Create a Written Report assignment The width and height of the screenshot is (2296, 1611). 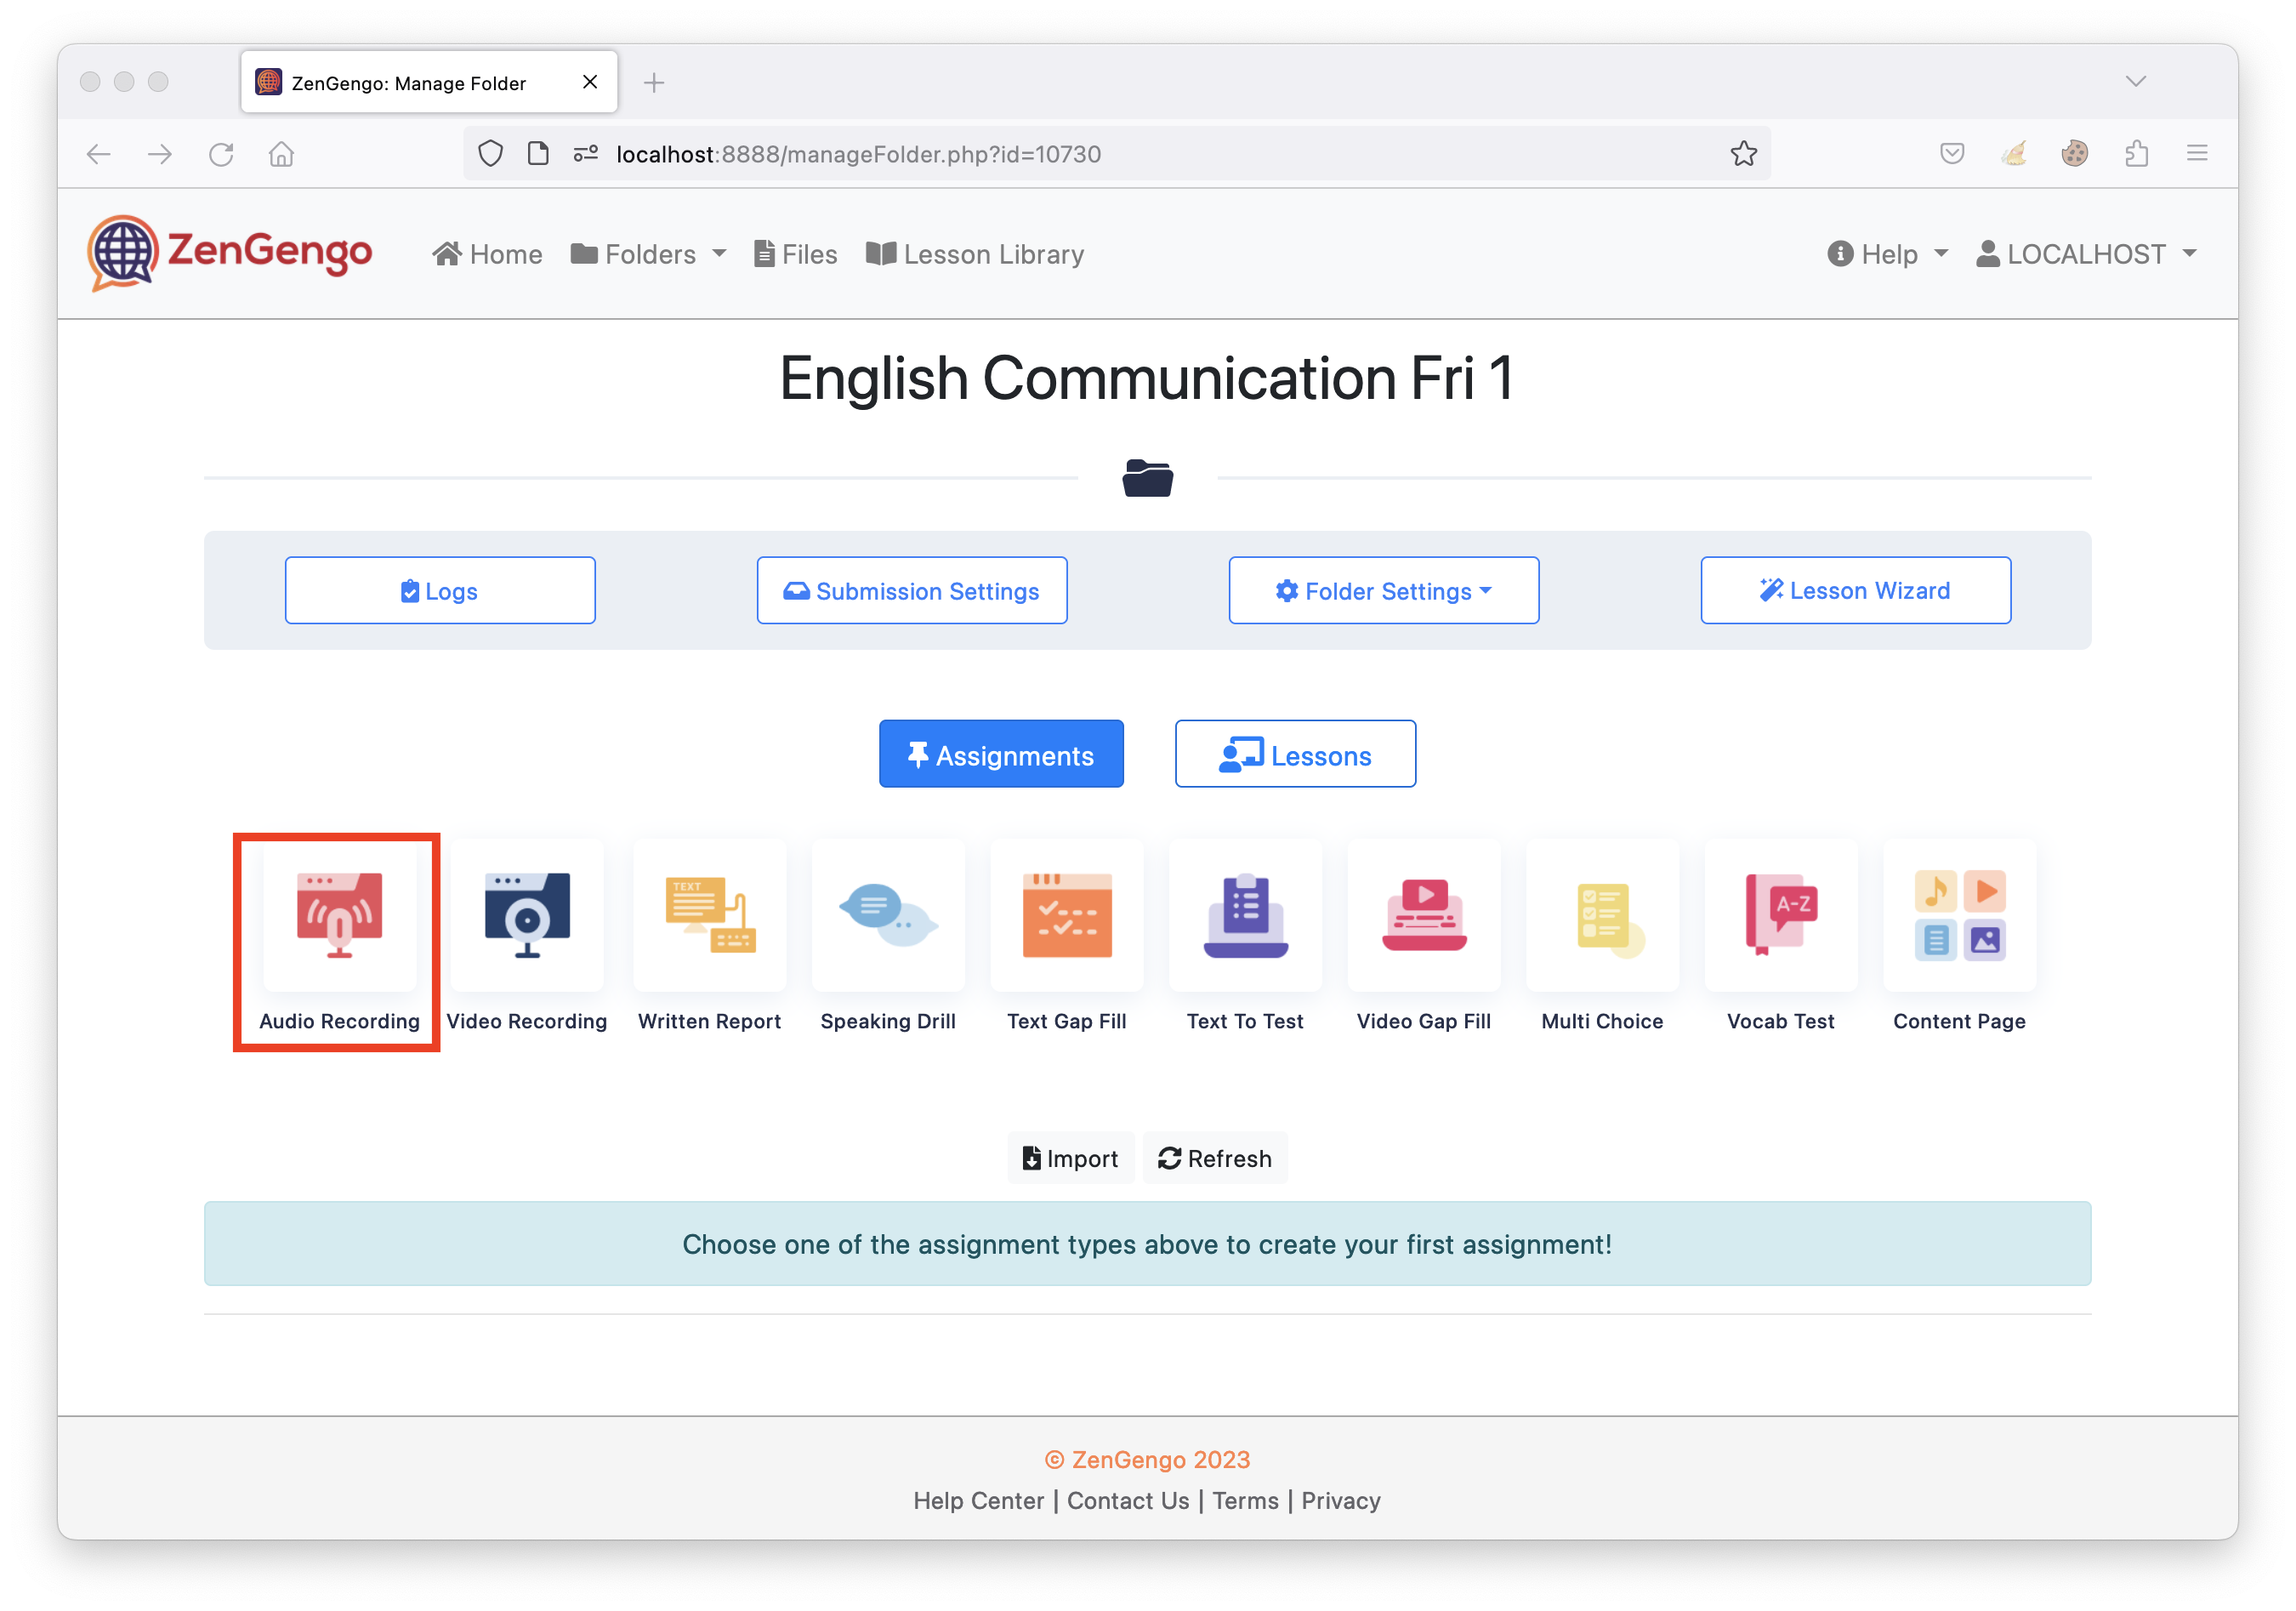710,916
